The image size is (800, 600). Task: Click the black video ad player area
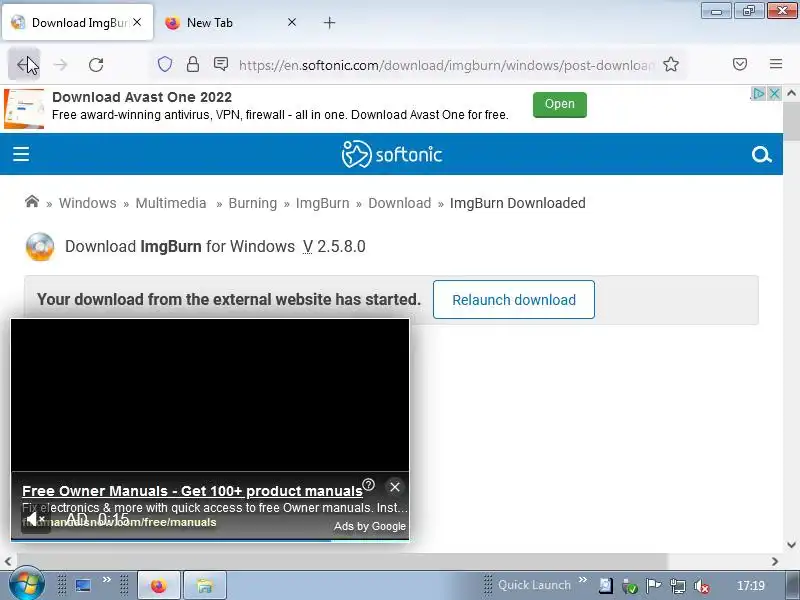click(x=210, y=395)
